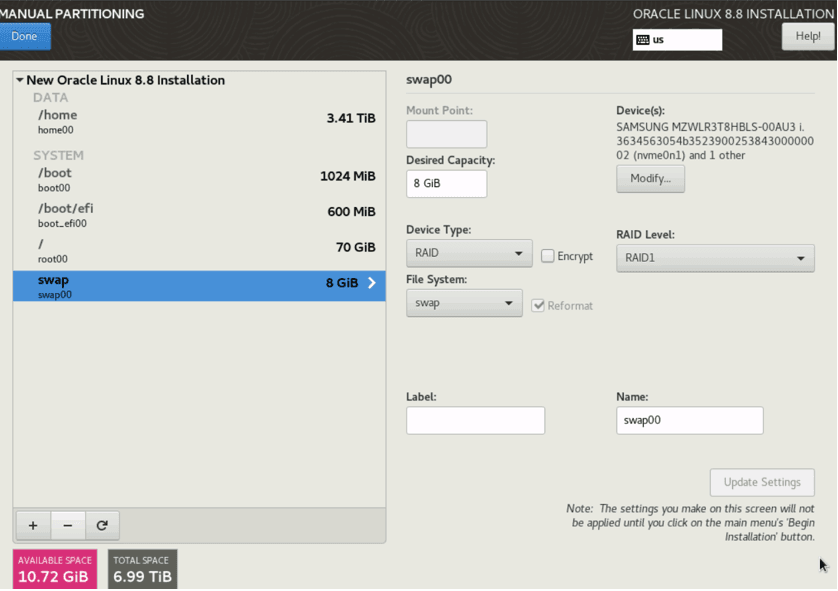Remove selected swap partition with minus button
This screenshot has width=838, height=591.
[x=68, y=525]
